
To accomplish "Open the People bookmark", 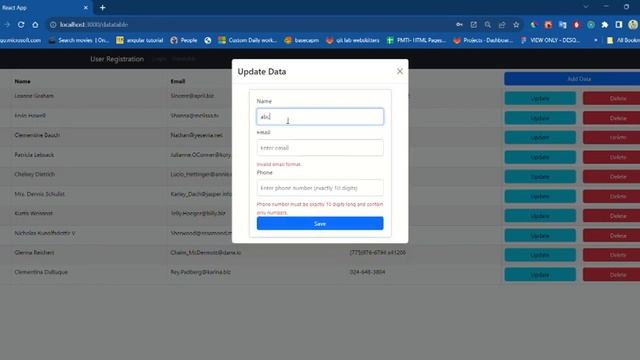I will tap(184, 40).
